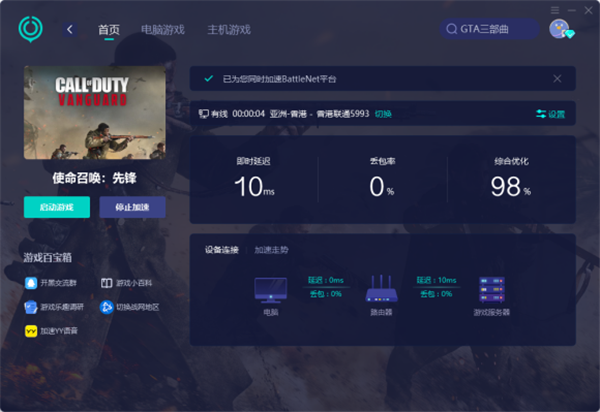This screenshot has height=412, width=600.
Task: Select the 设备连接 tab
Action: click(222, 250)
